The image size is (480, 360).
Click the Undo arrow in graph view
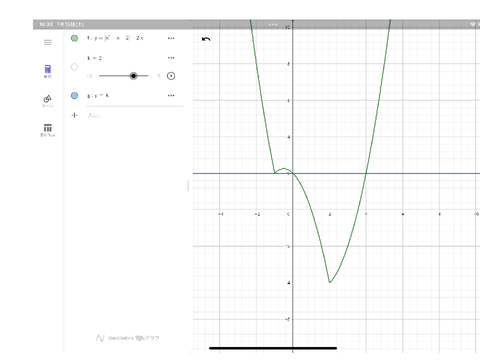(206, 39)
